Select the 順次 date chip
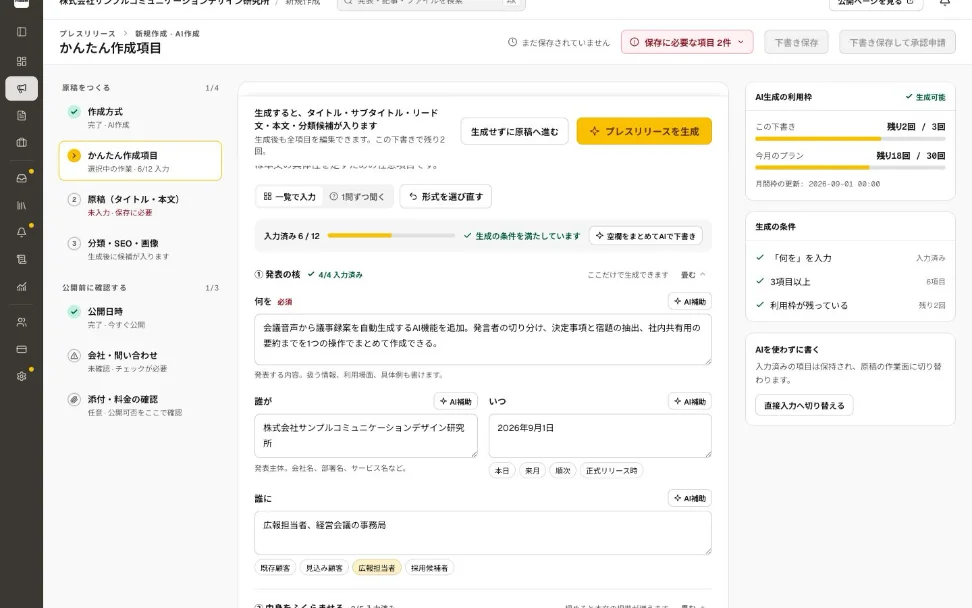 pos(563,470)
